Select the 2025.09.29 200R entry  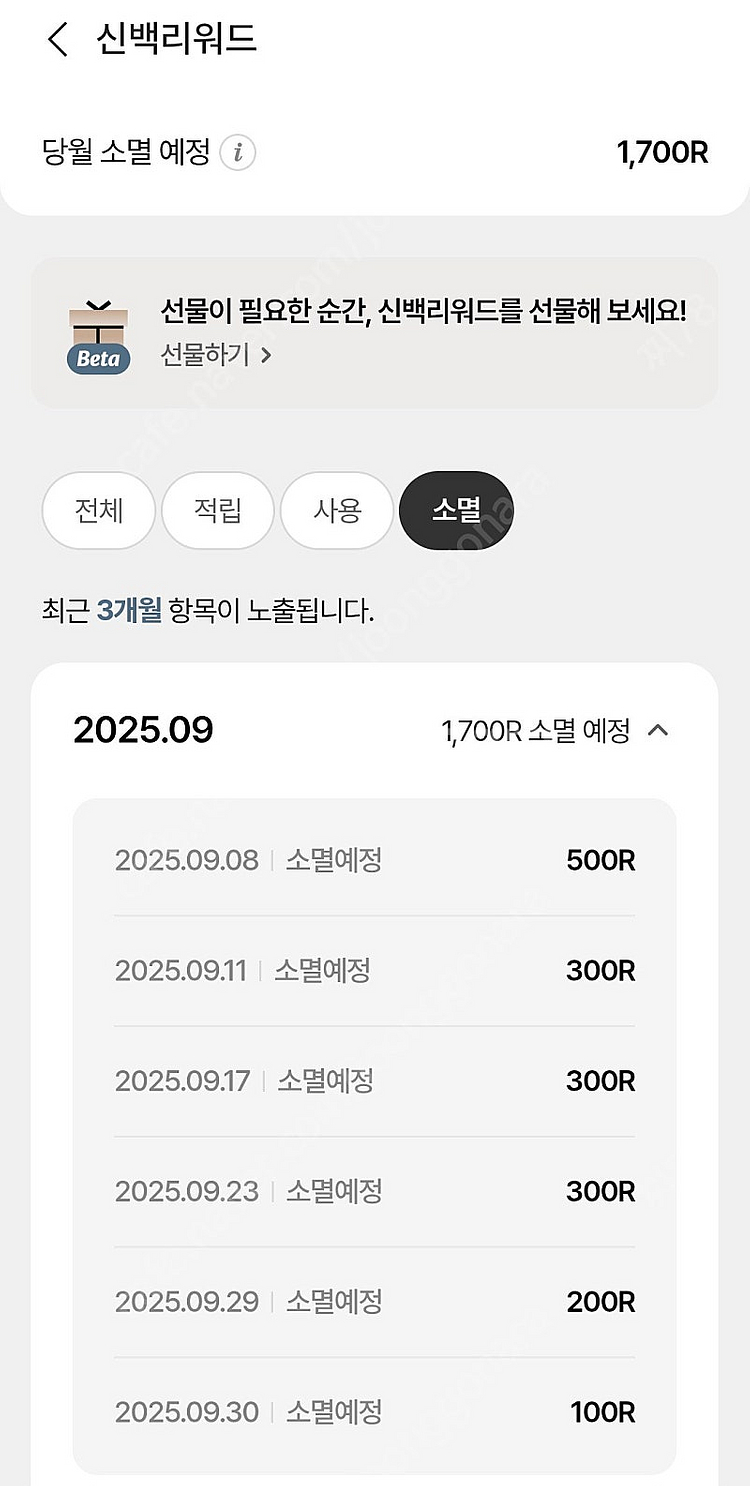(374, 1302)
